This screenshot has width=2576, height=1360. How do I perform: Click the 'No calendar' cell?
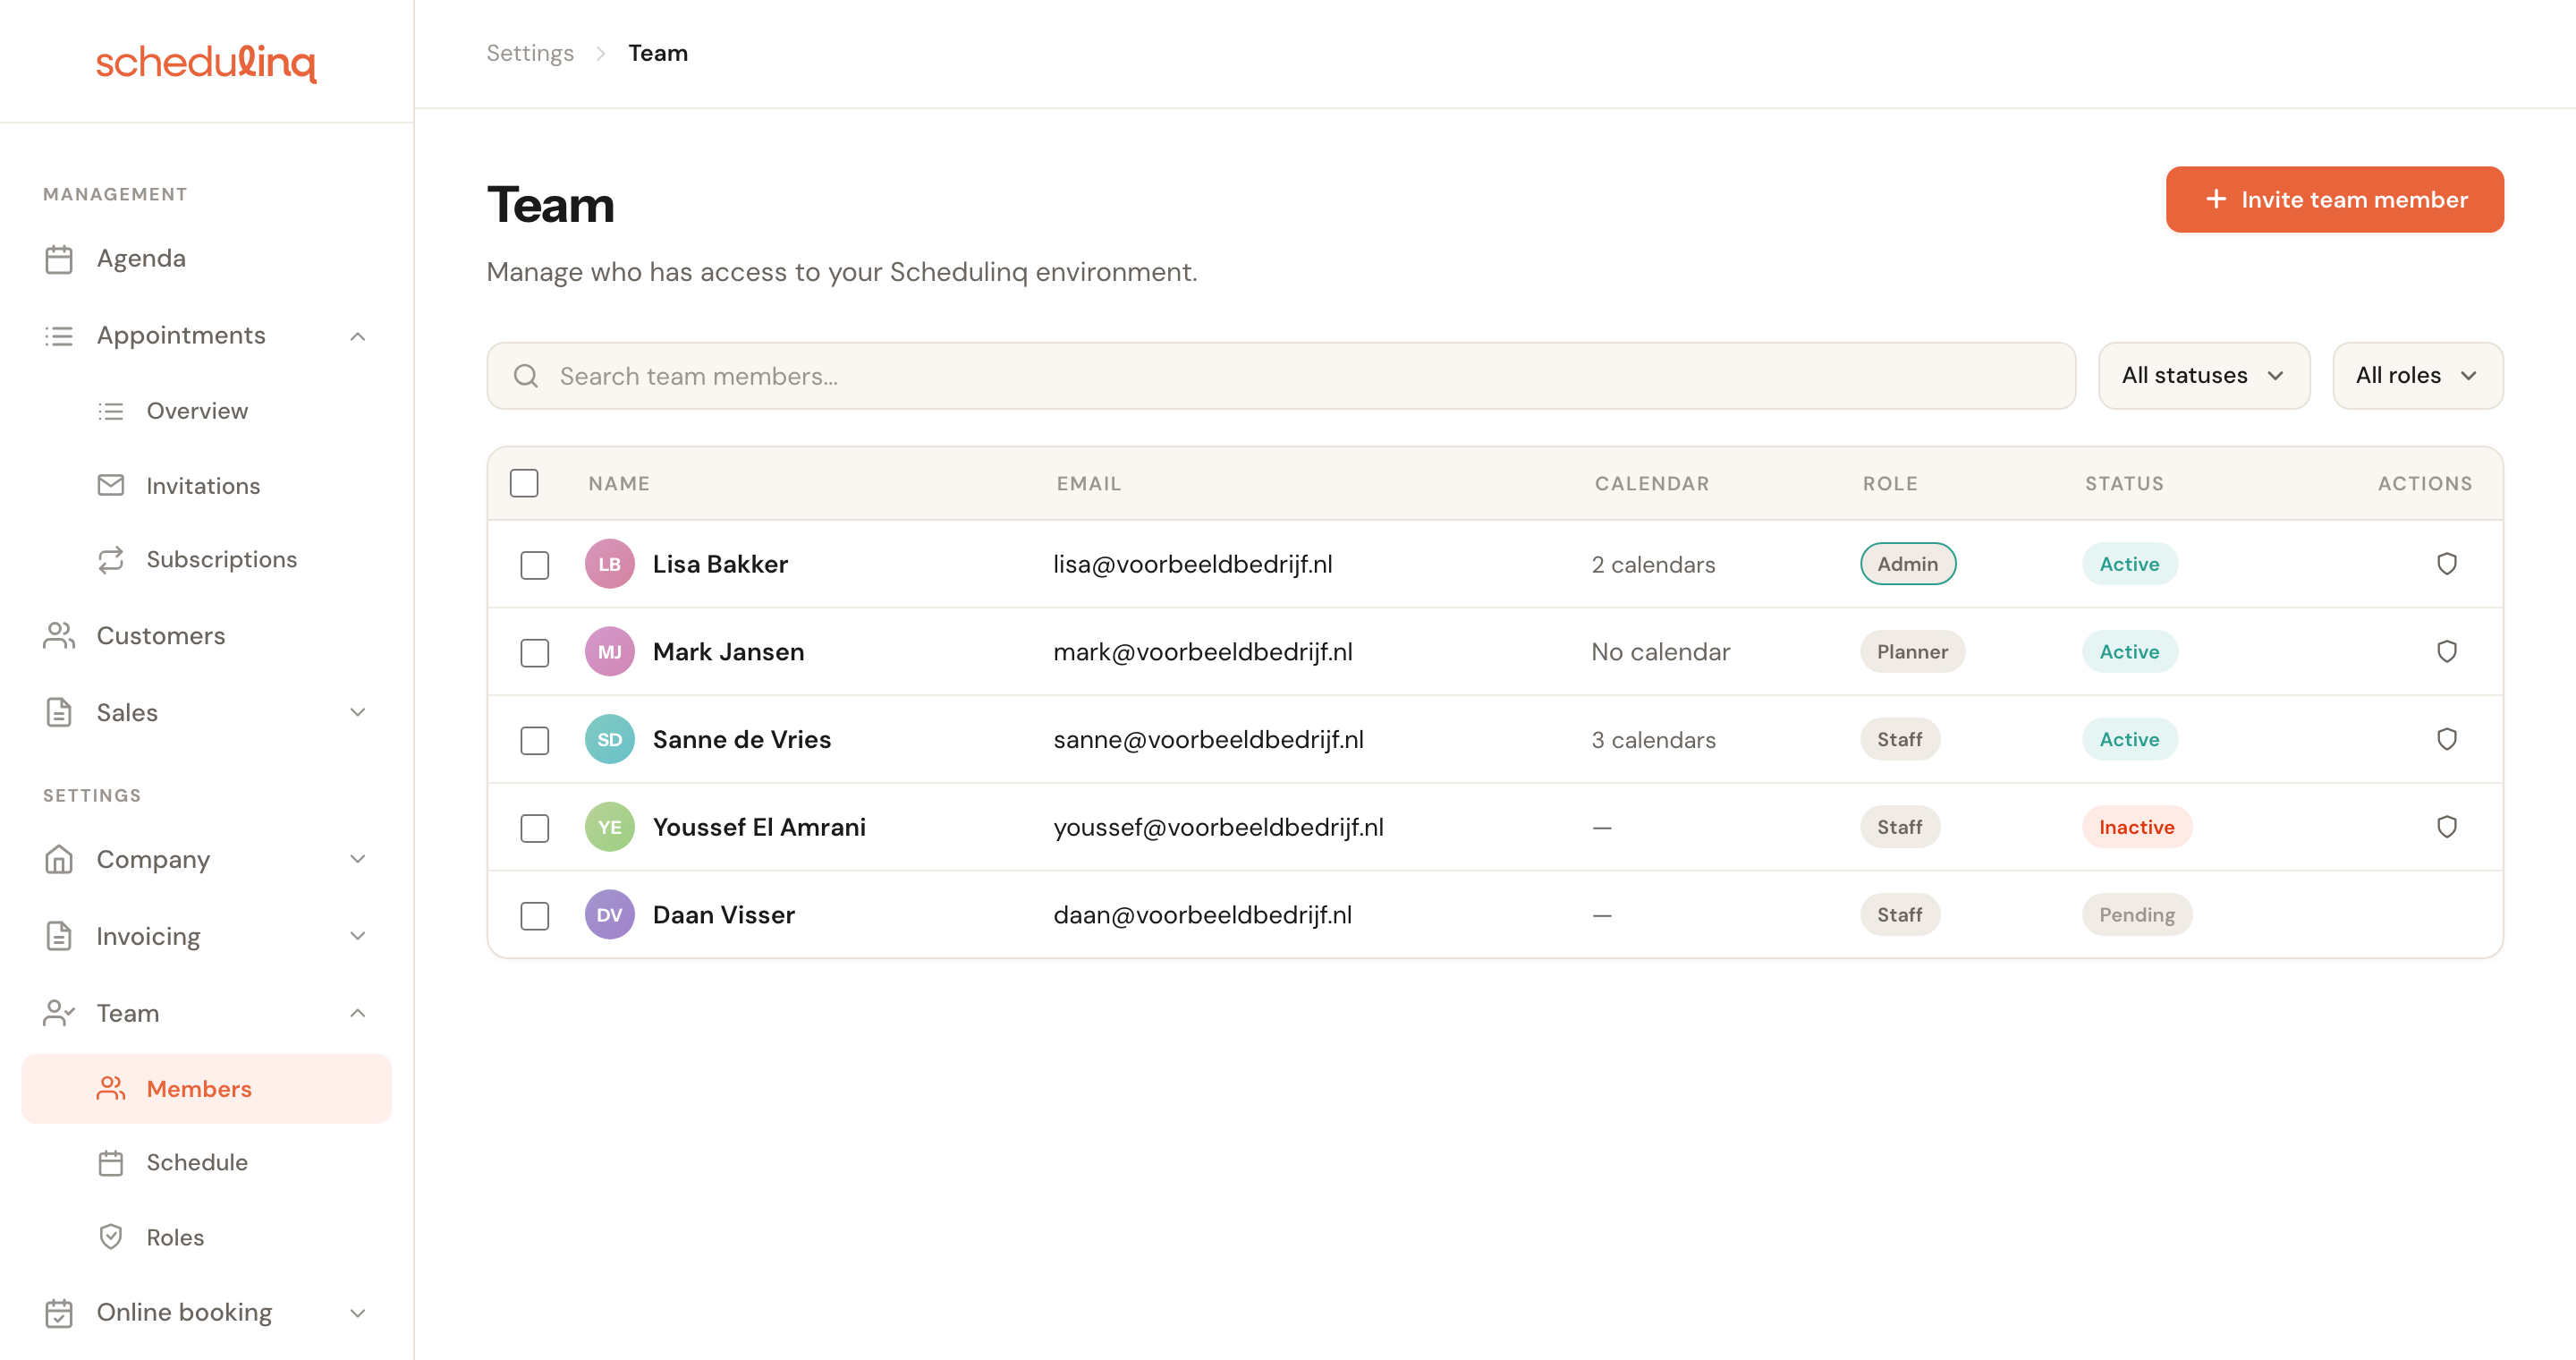1660,652
